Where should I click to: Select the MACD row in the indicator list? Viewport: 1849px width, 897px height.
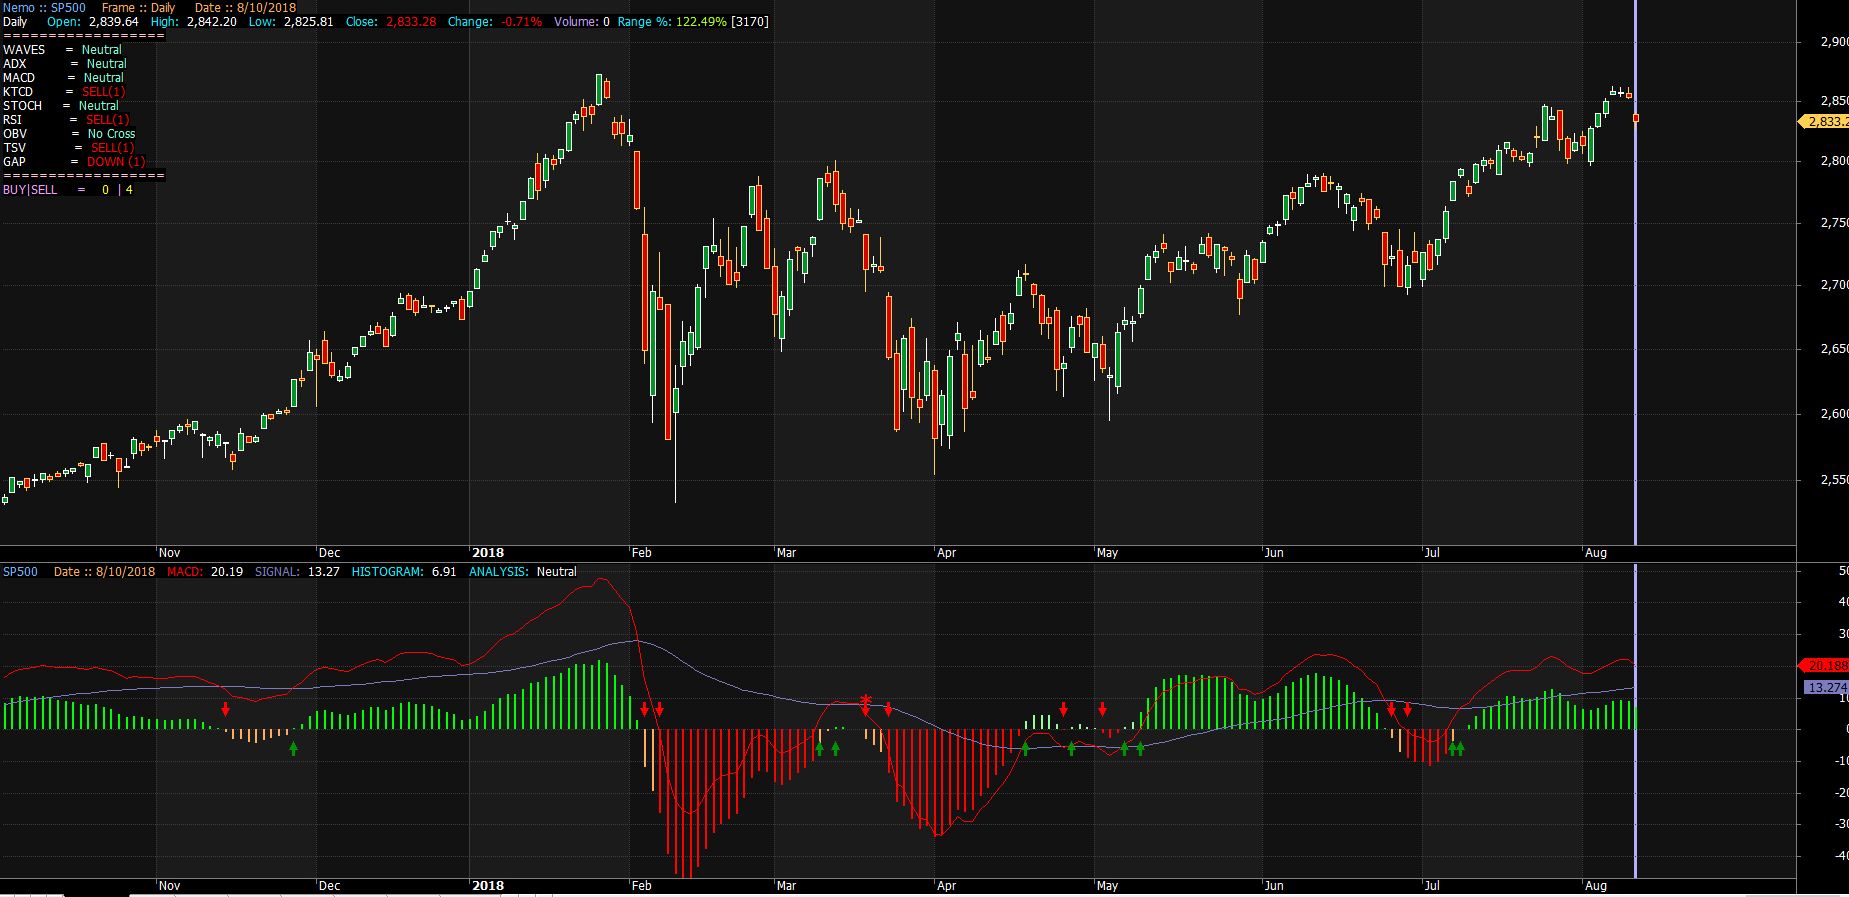click(x=63, y=77)
